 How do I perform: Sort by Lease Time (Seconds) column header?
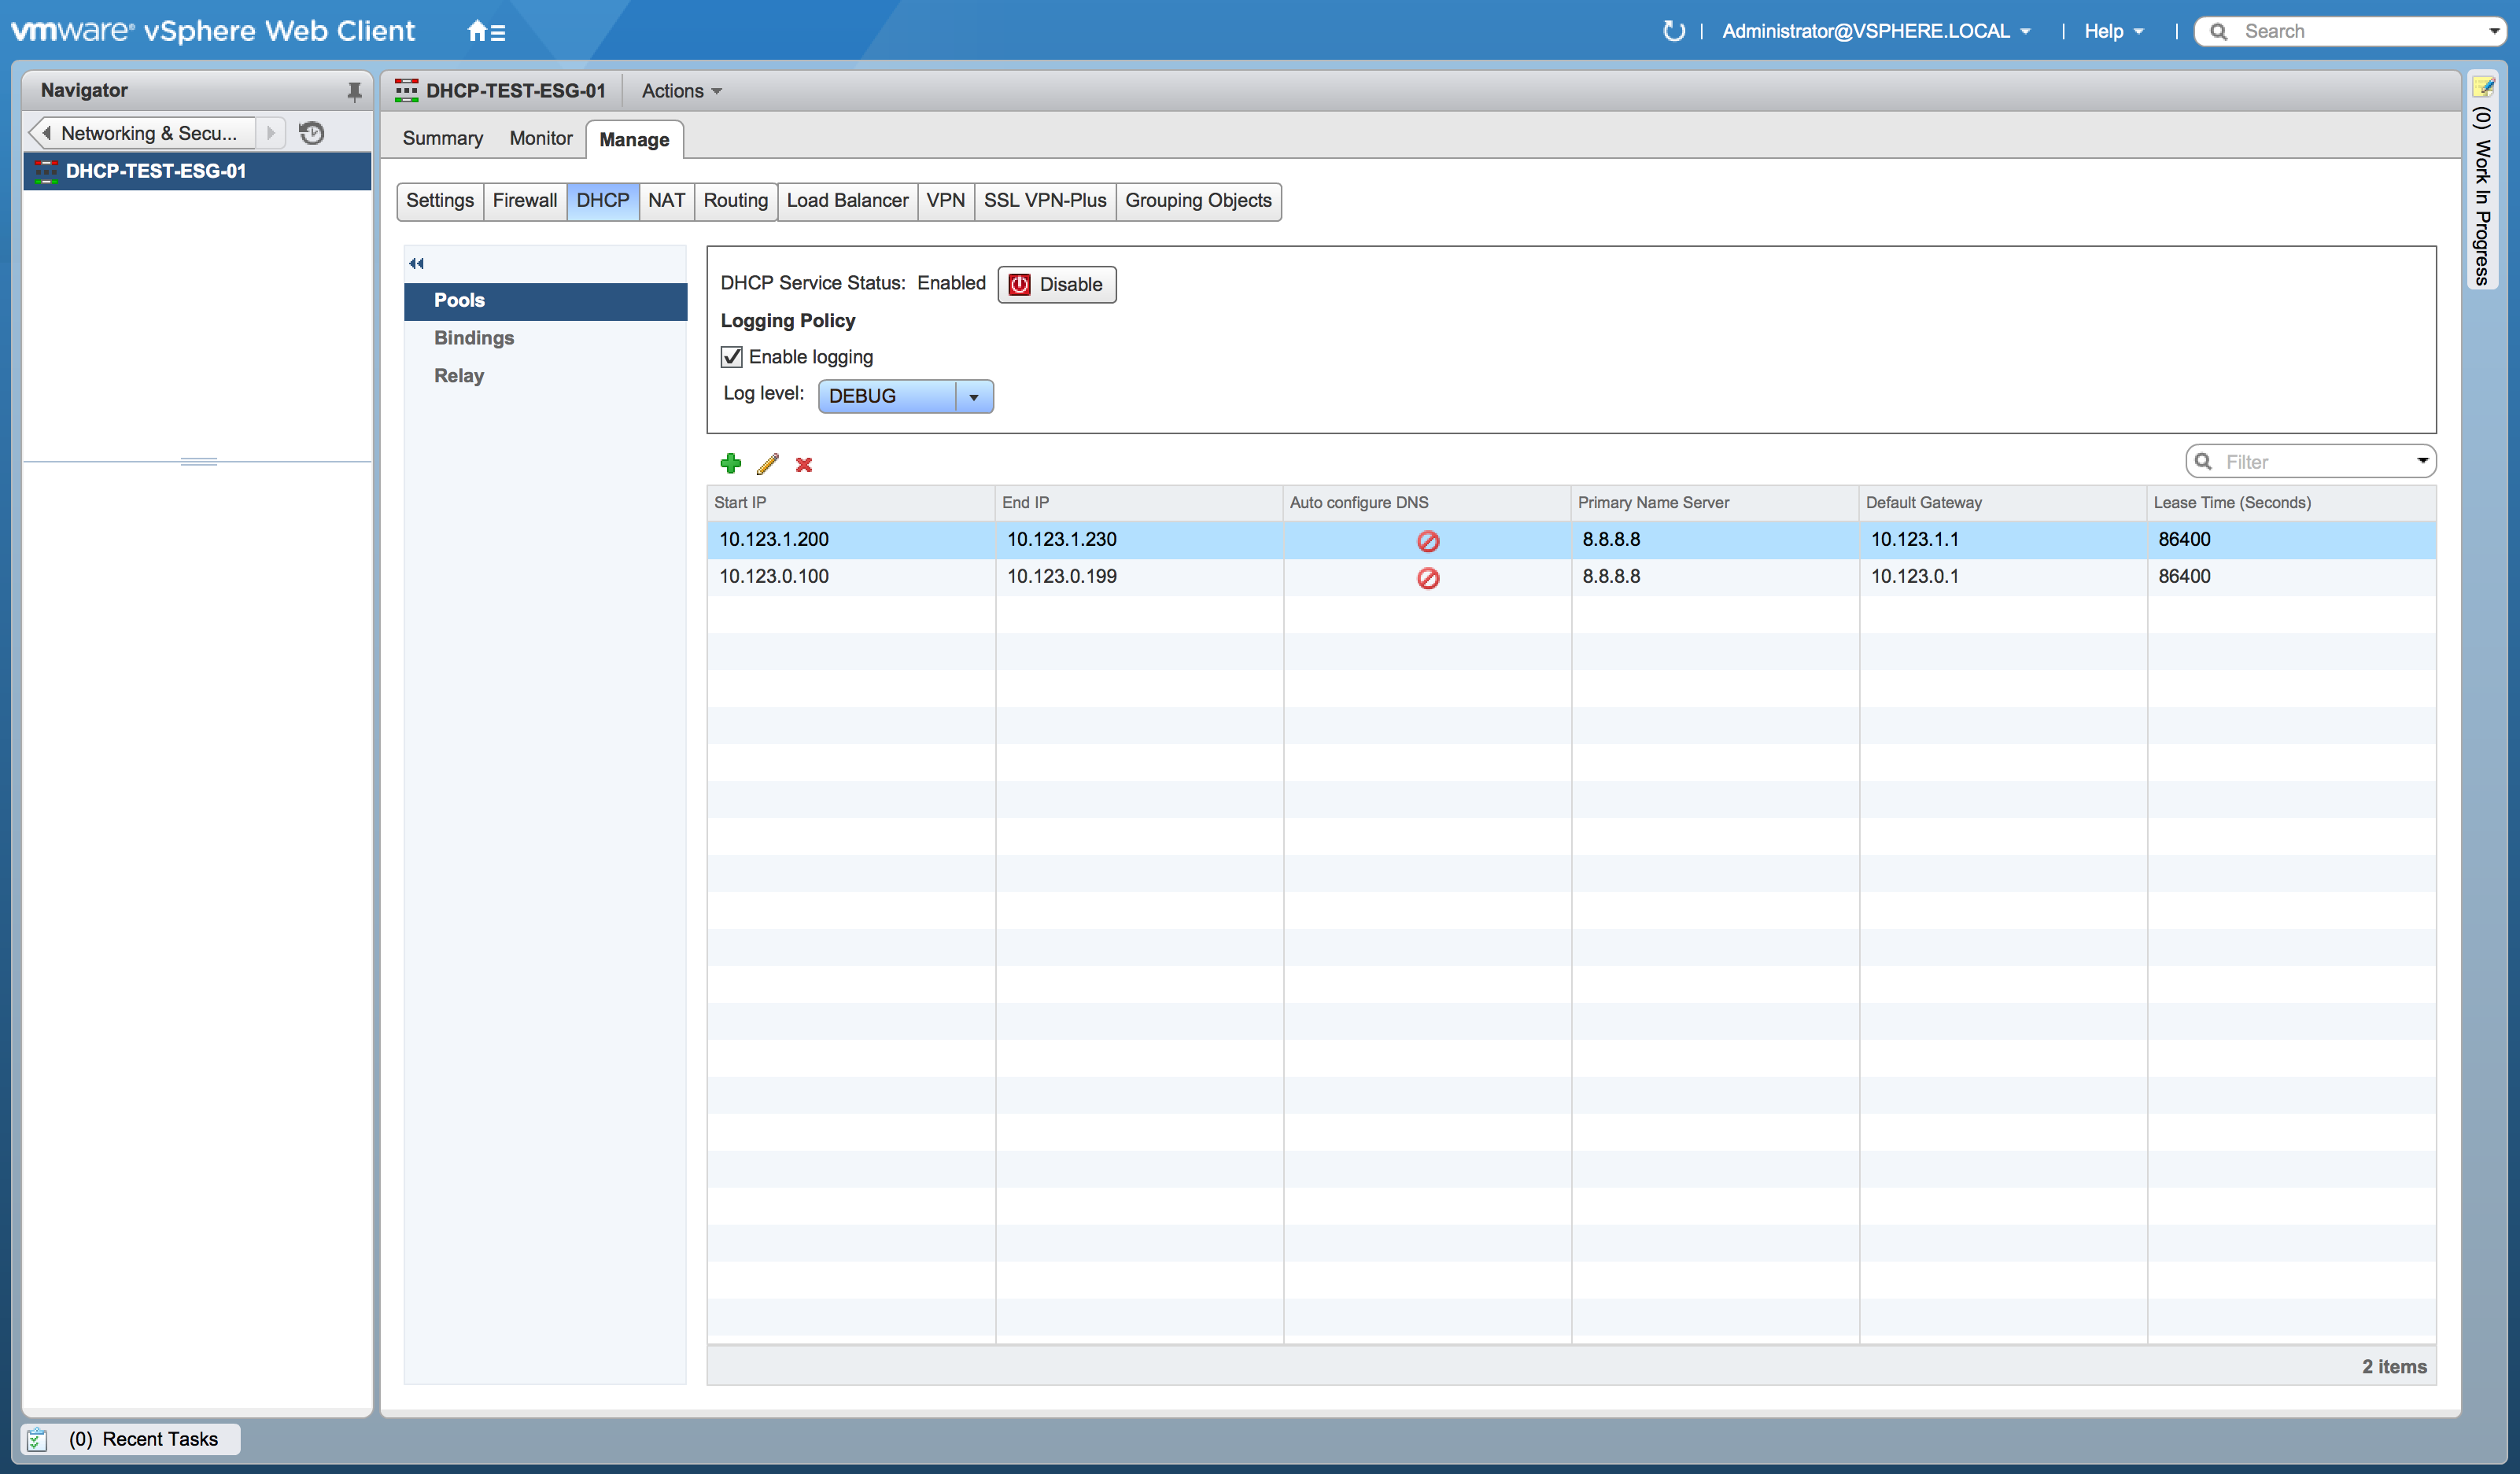tap(2291, 502)
